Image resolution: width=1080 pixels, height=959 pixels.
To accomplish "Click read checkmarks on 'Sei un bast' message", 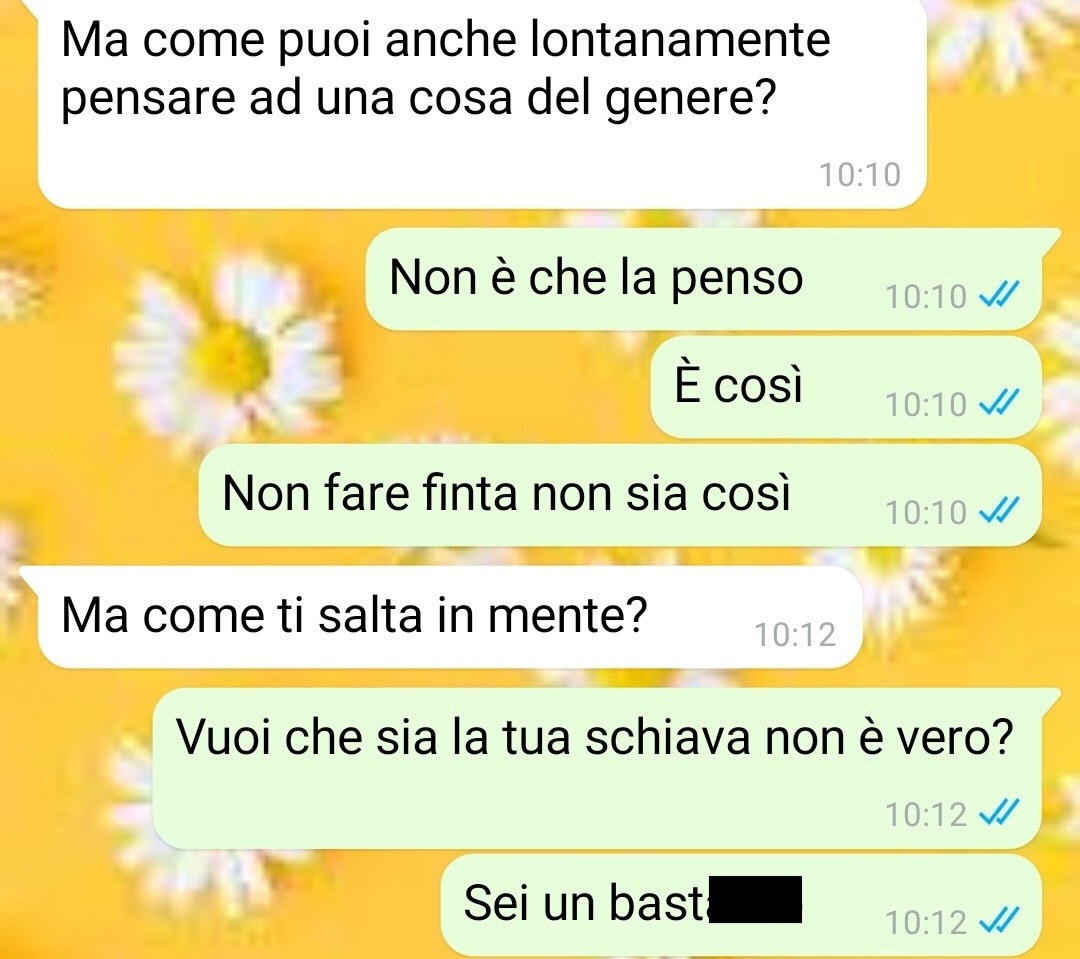I will coord(999,922).
